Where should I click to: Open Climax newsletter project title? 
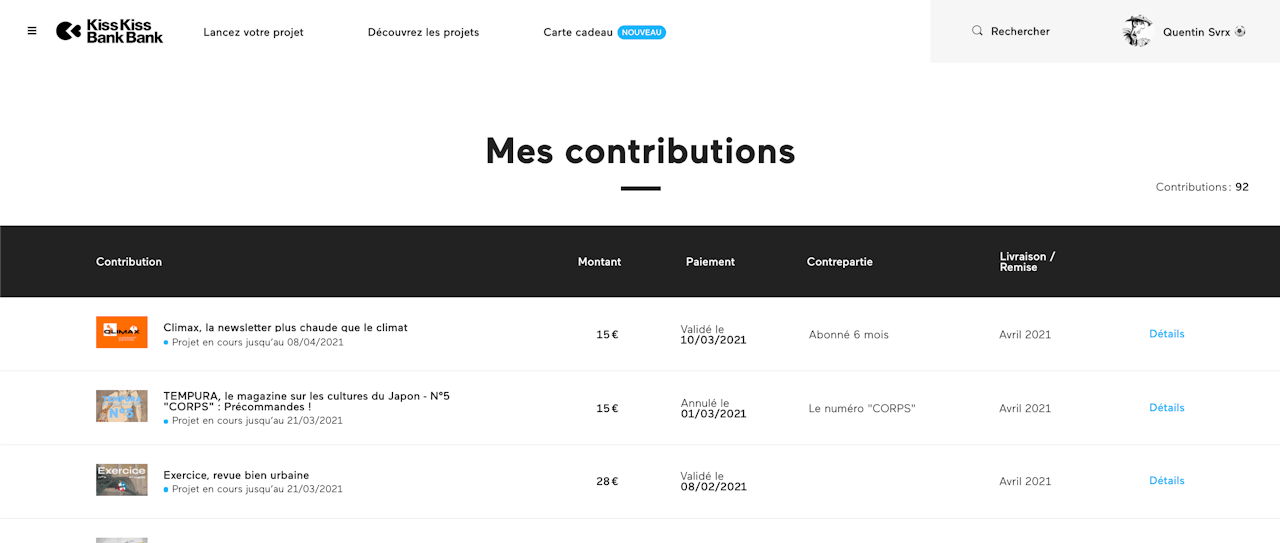pyautogui.click(x=285, y=327)
